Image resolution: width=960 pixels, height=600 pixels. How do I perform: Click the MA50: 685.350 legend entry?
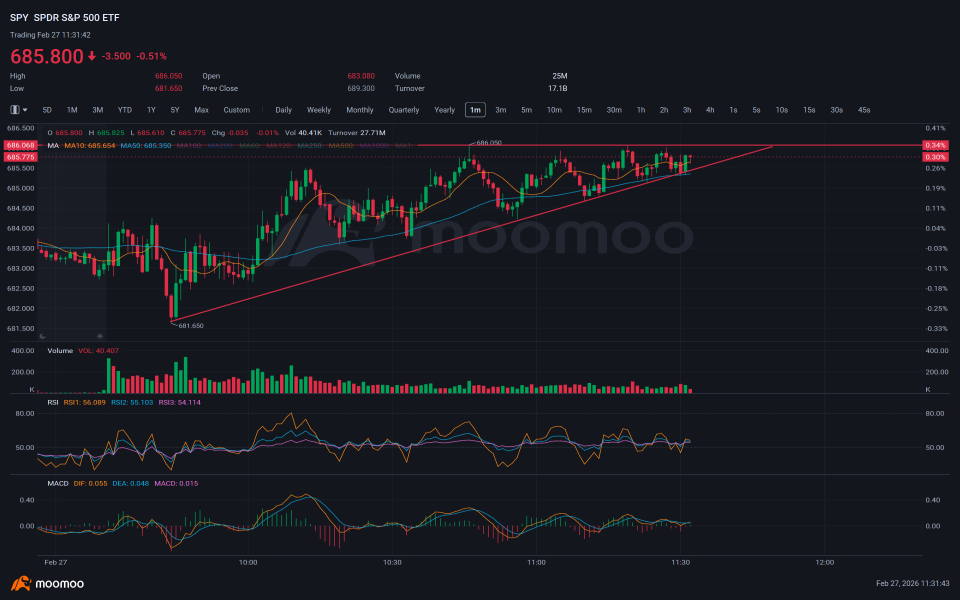146,146
